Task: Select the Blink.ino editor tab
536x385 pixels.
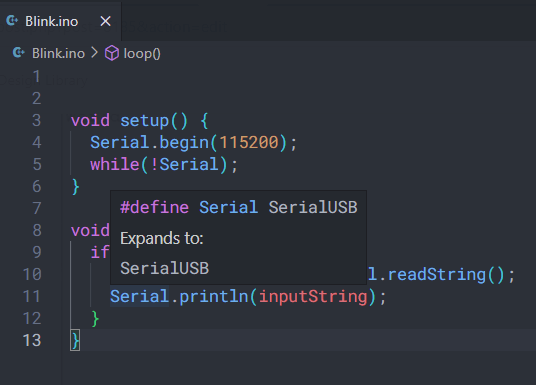Action: click(60, 21)
